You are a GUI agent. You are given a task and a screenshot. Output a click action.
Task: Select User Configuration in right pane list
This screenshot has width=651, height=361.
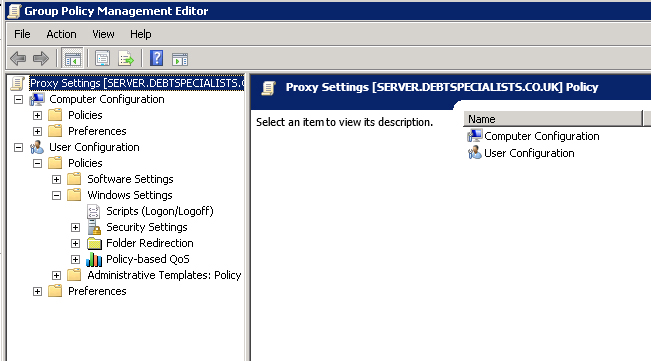[x=529, y=153]
